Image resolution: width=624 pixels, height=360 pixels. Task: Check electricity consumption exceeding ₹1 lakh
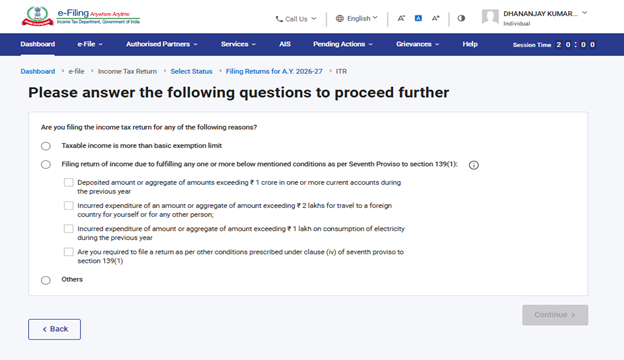68,229
